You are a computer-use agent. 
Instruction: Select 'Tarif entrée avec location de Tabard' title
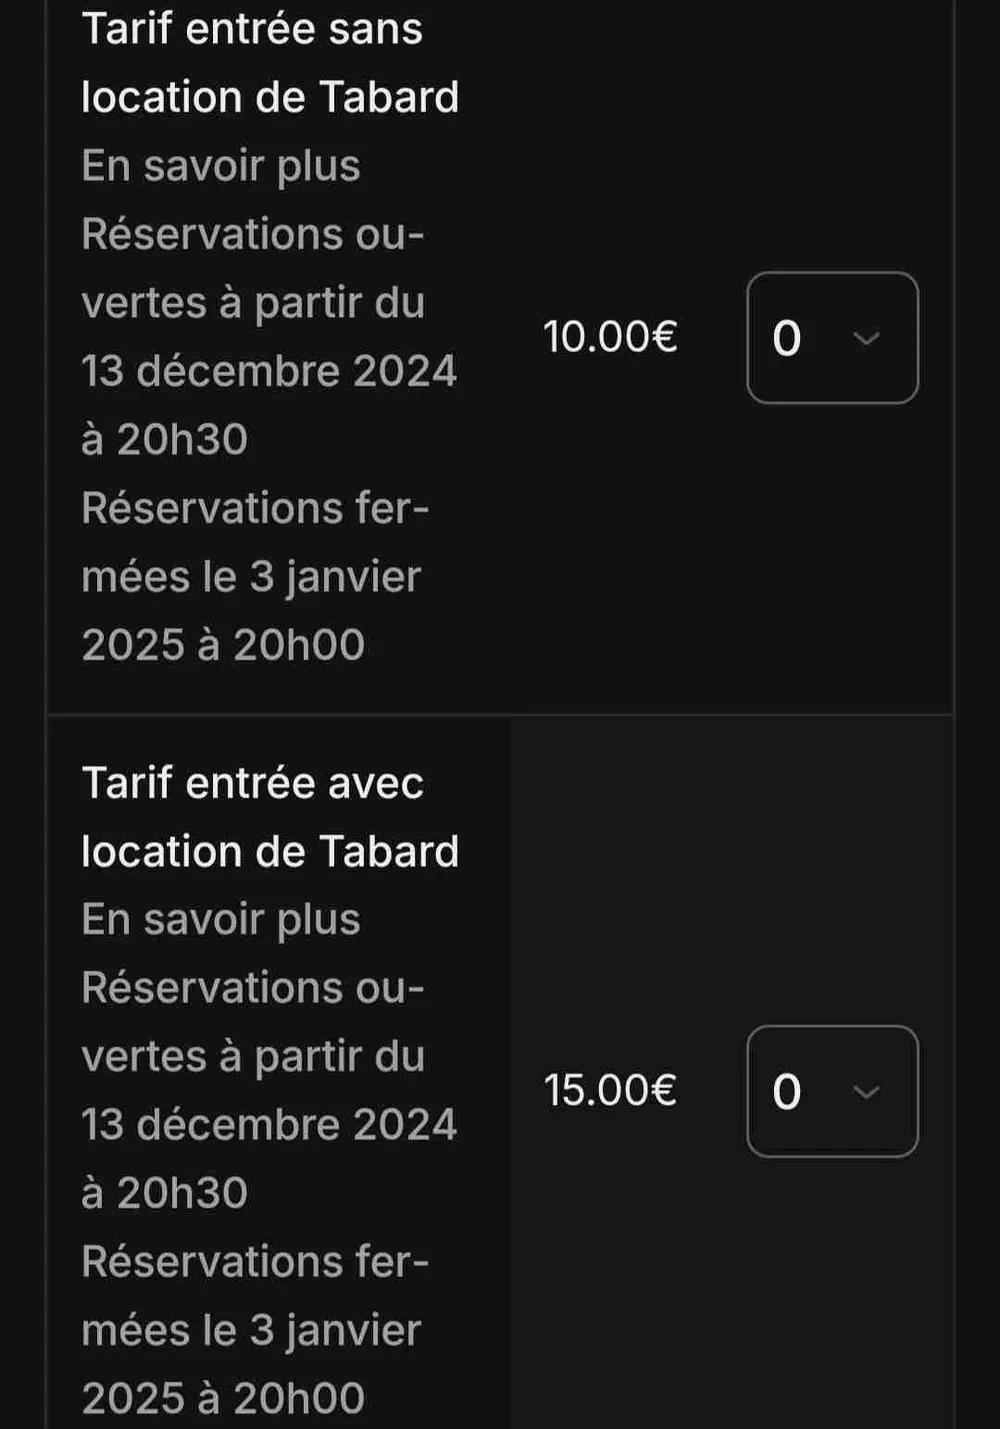pos(270,817)
